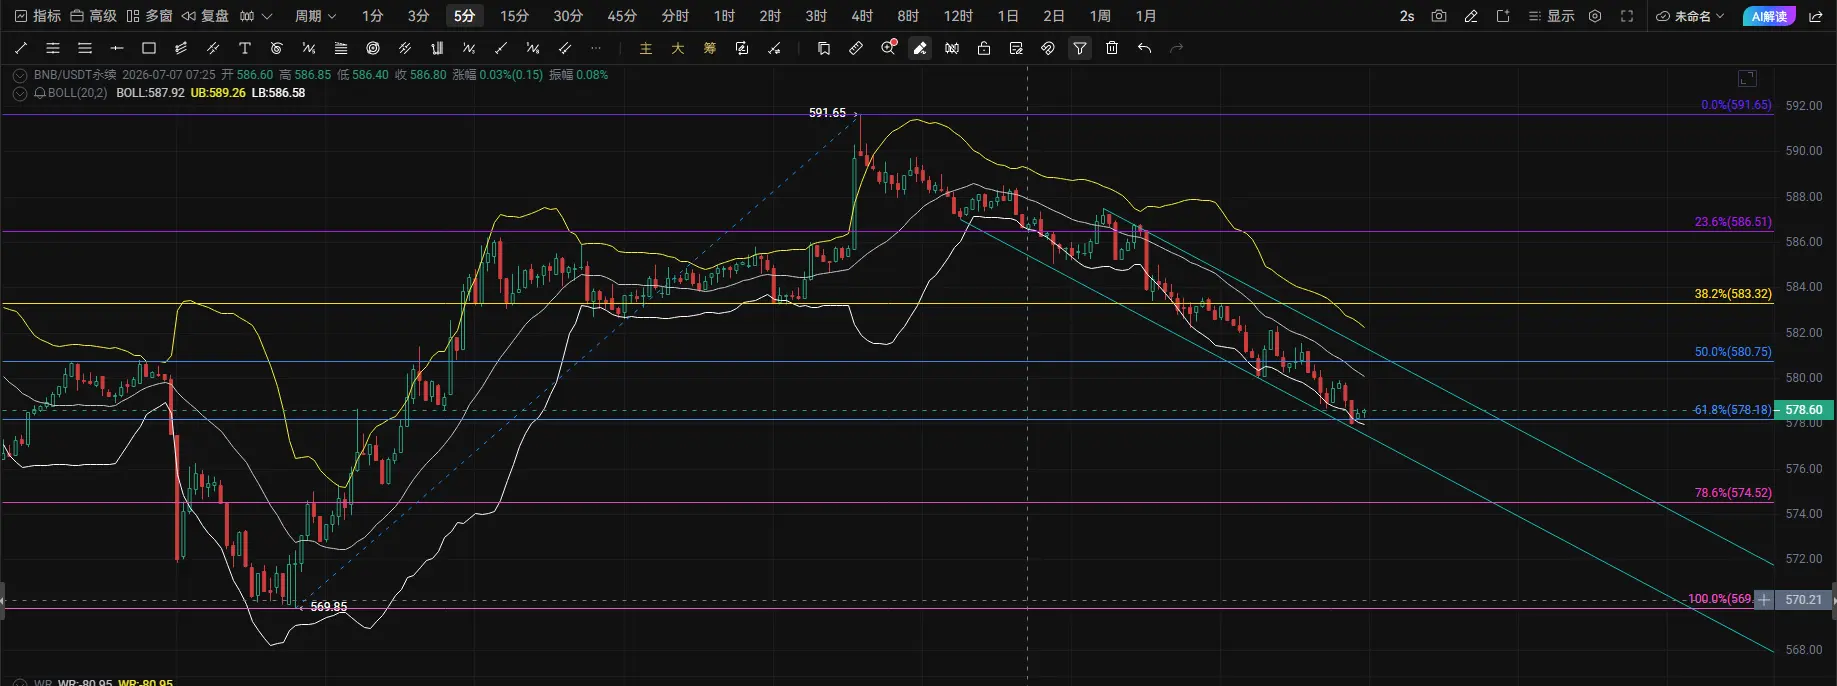Toggle the drawing lock icon

[x=984, y=48]
